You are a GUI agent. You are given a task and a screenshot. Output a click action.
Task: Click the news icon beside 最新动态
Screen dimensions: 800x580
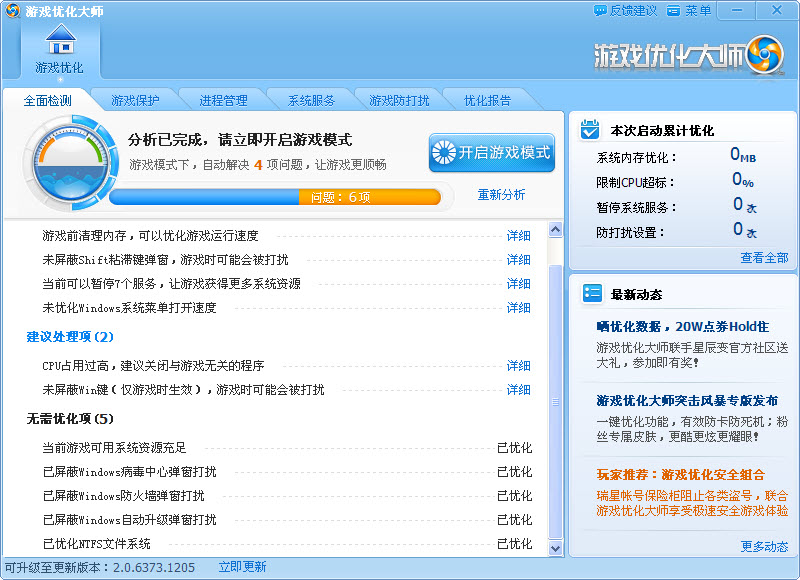pos(591,294)
